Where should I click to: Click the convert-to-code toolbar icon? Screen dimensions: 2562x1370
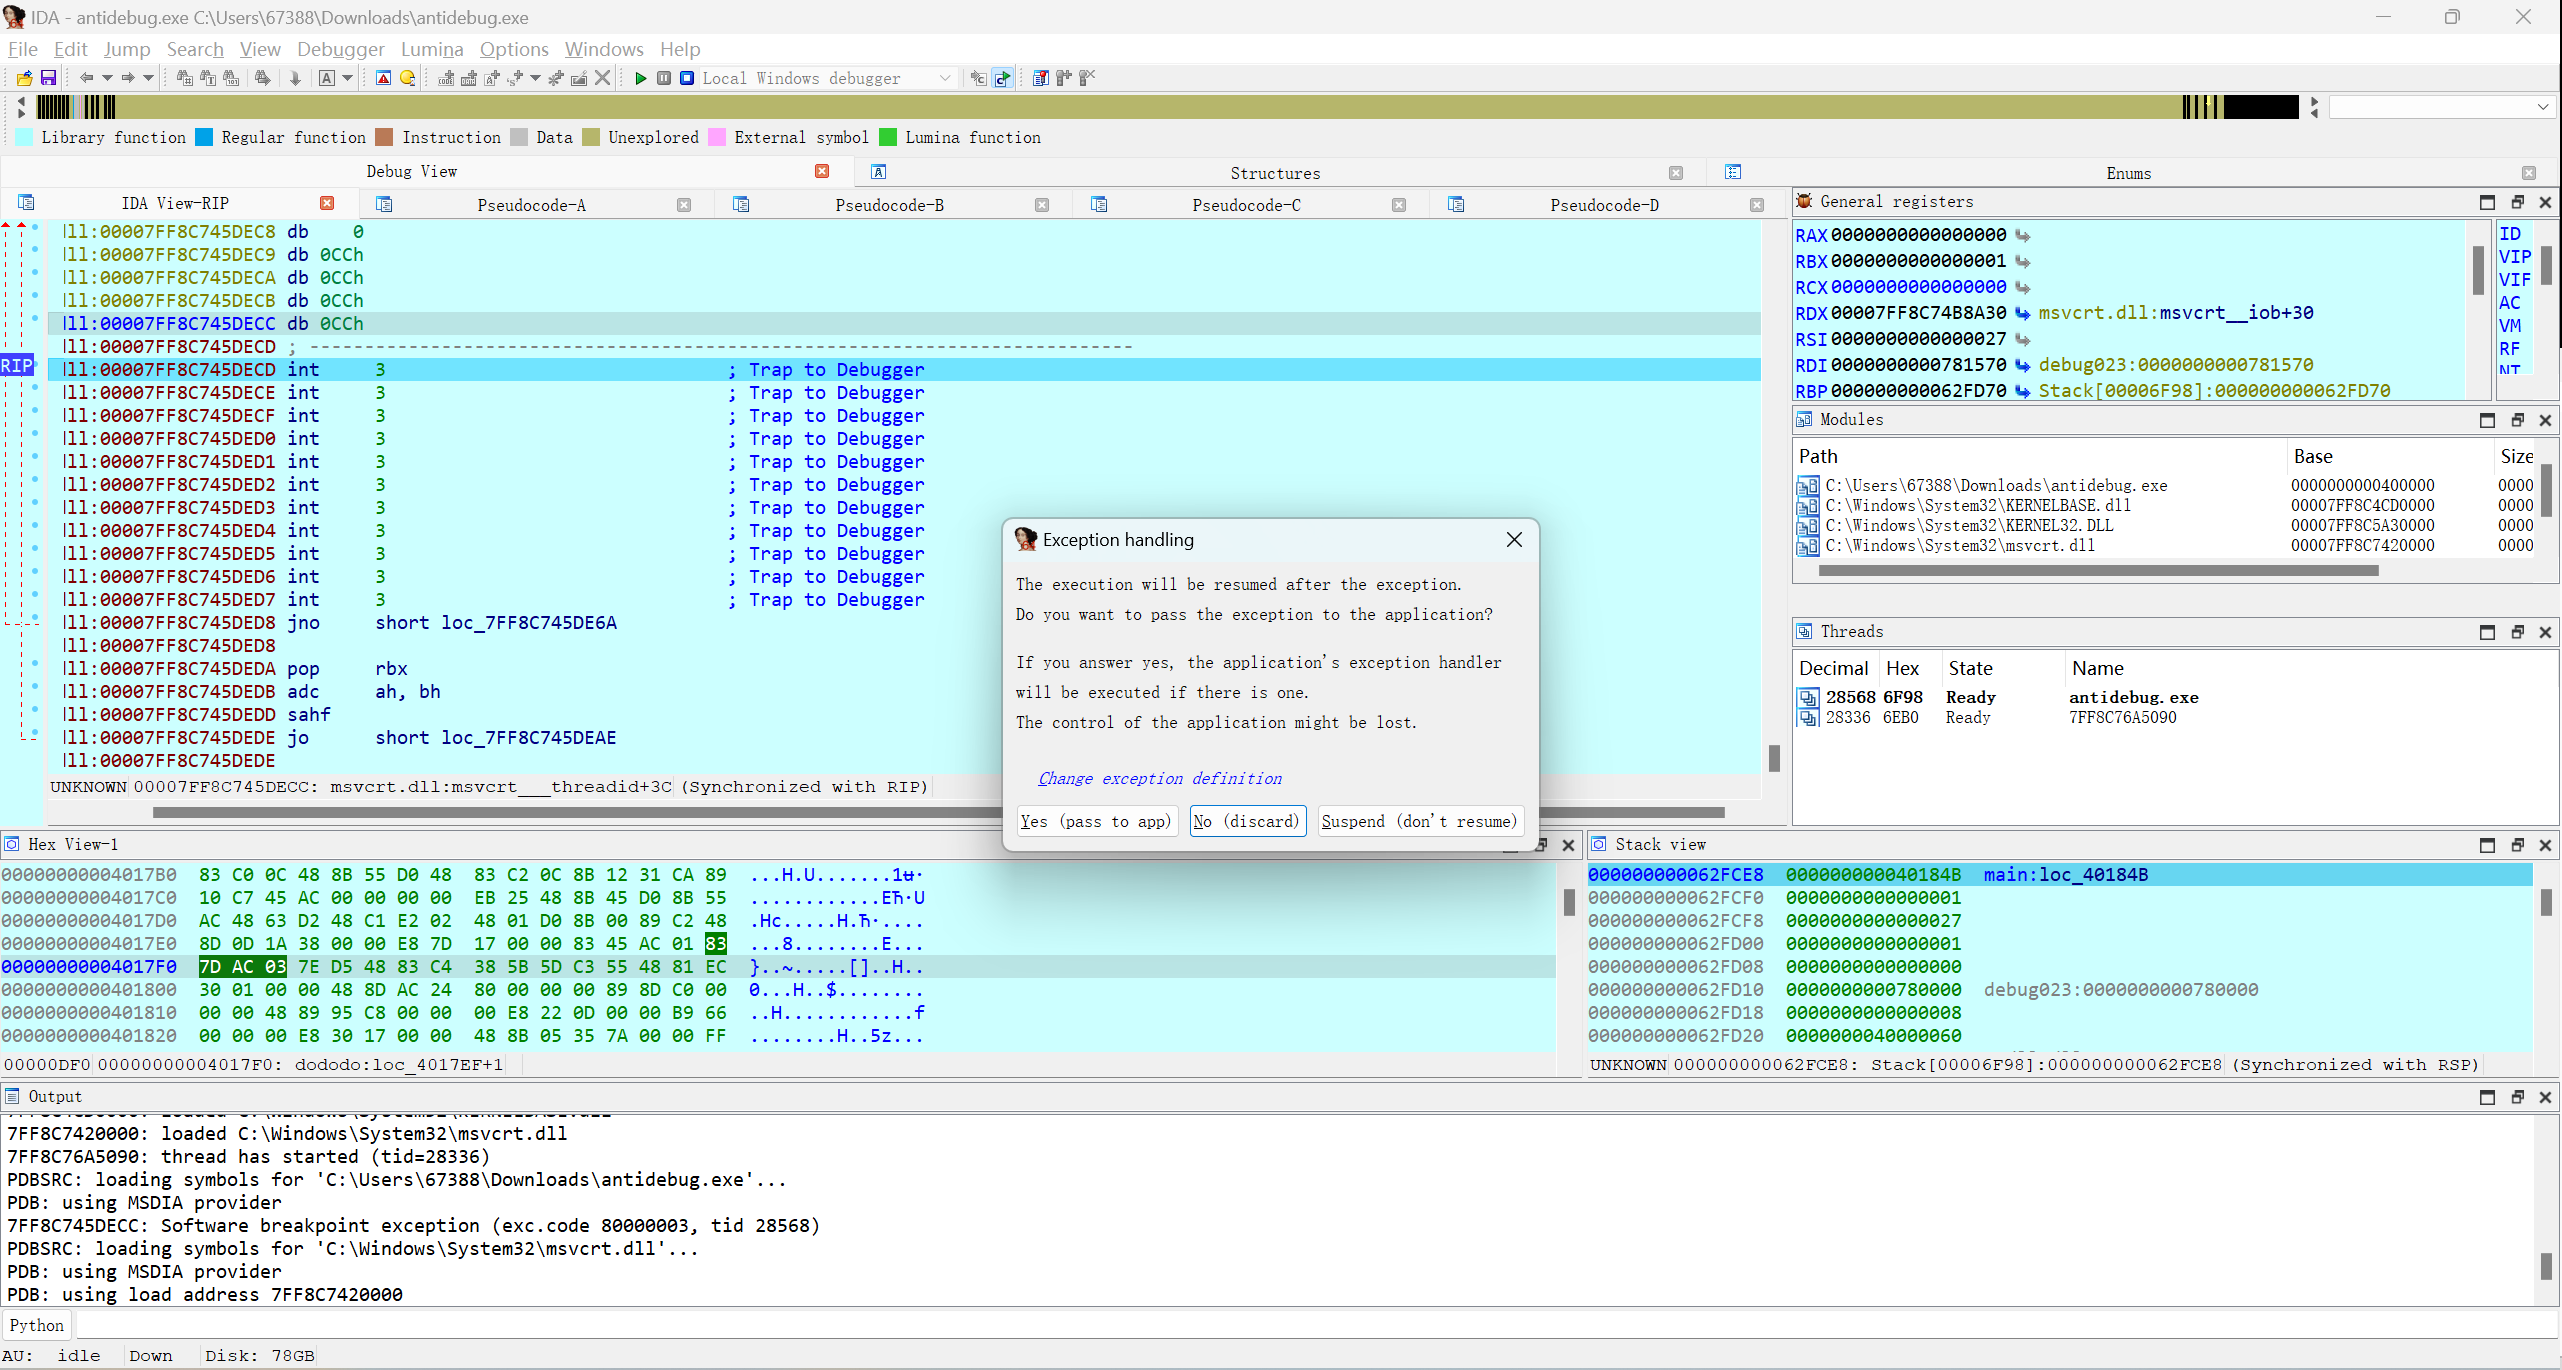(x=446, y=78)
